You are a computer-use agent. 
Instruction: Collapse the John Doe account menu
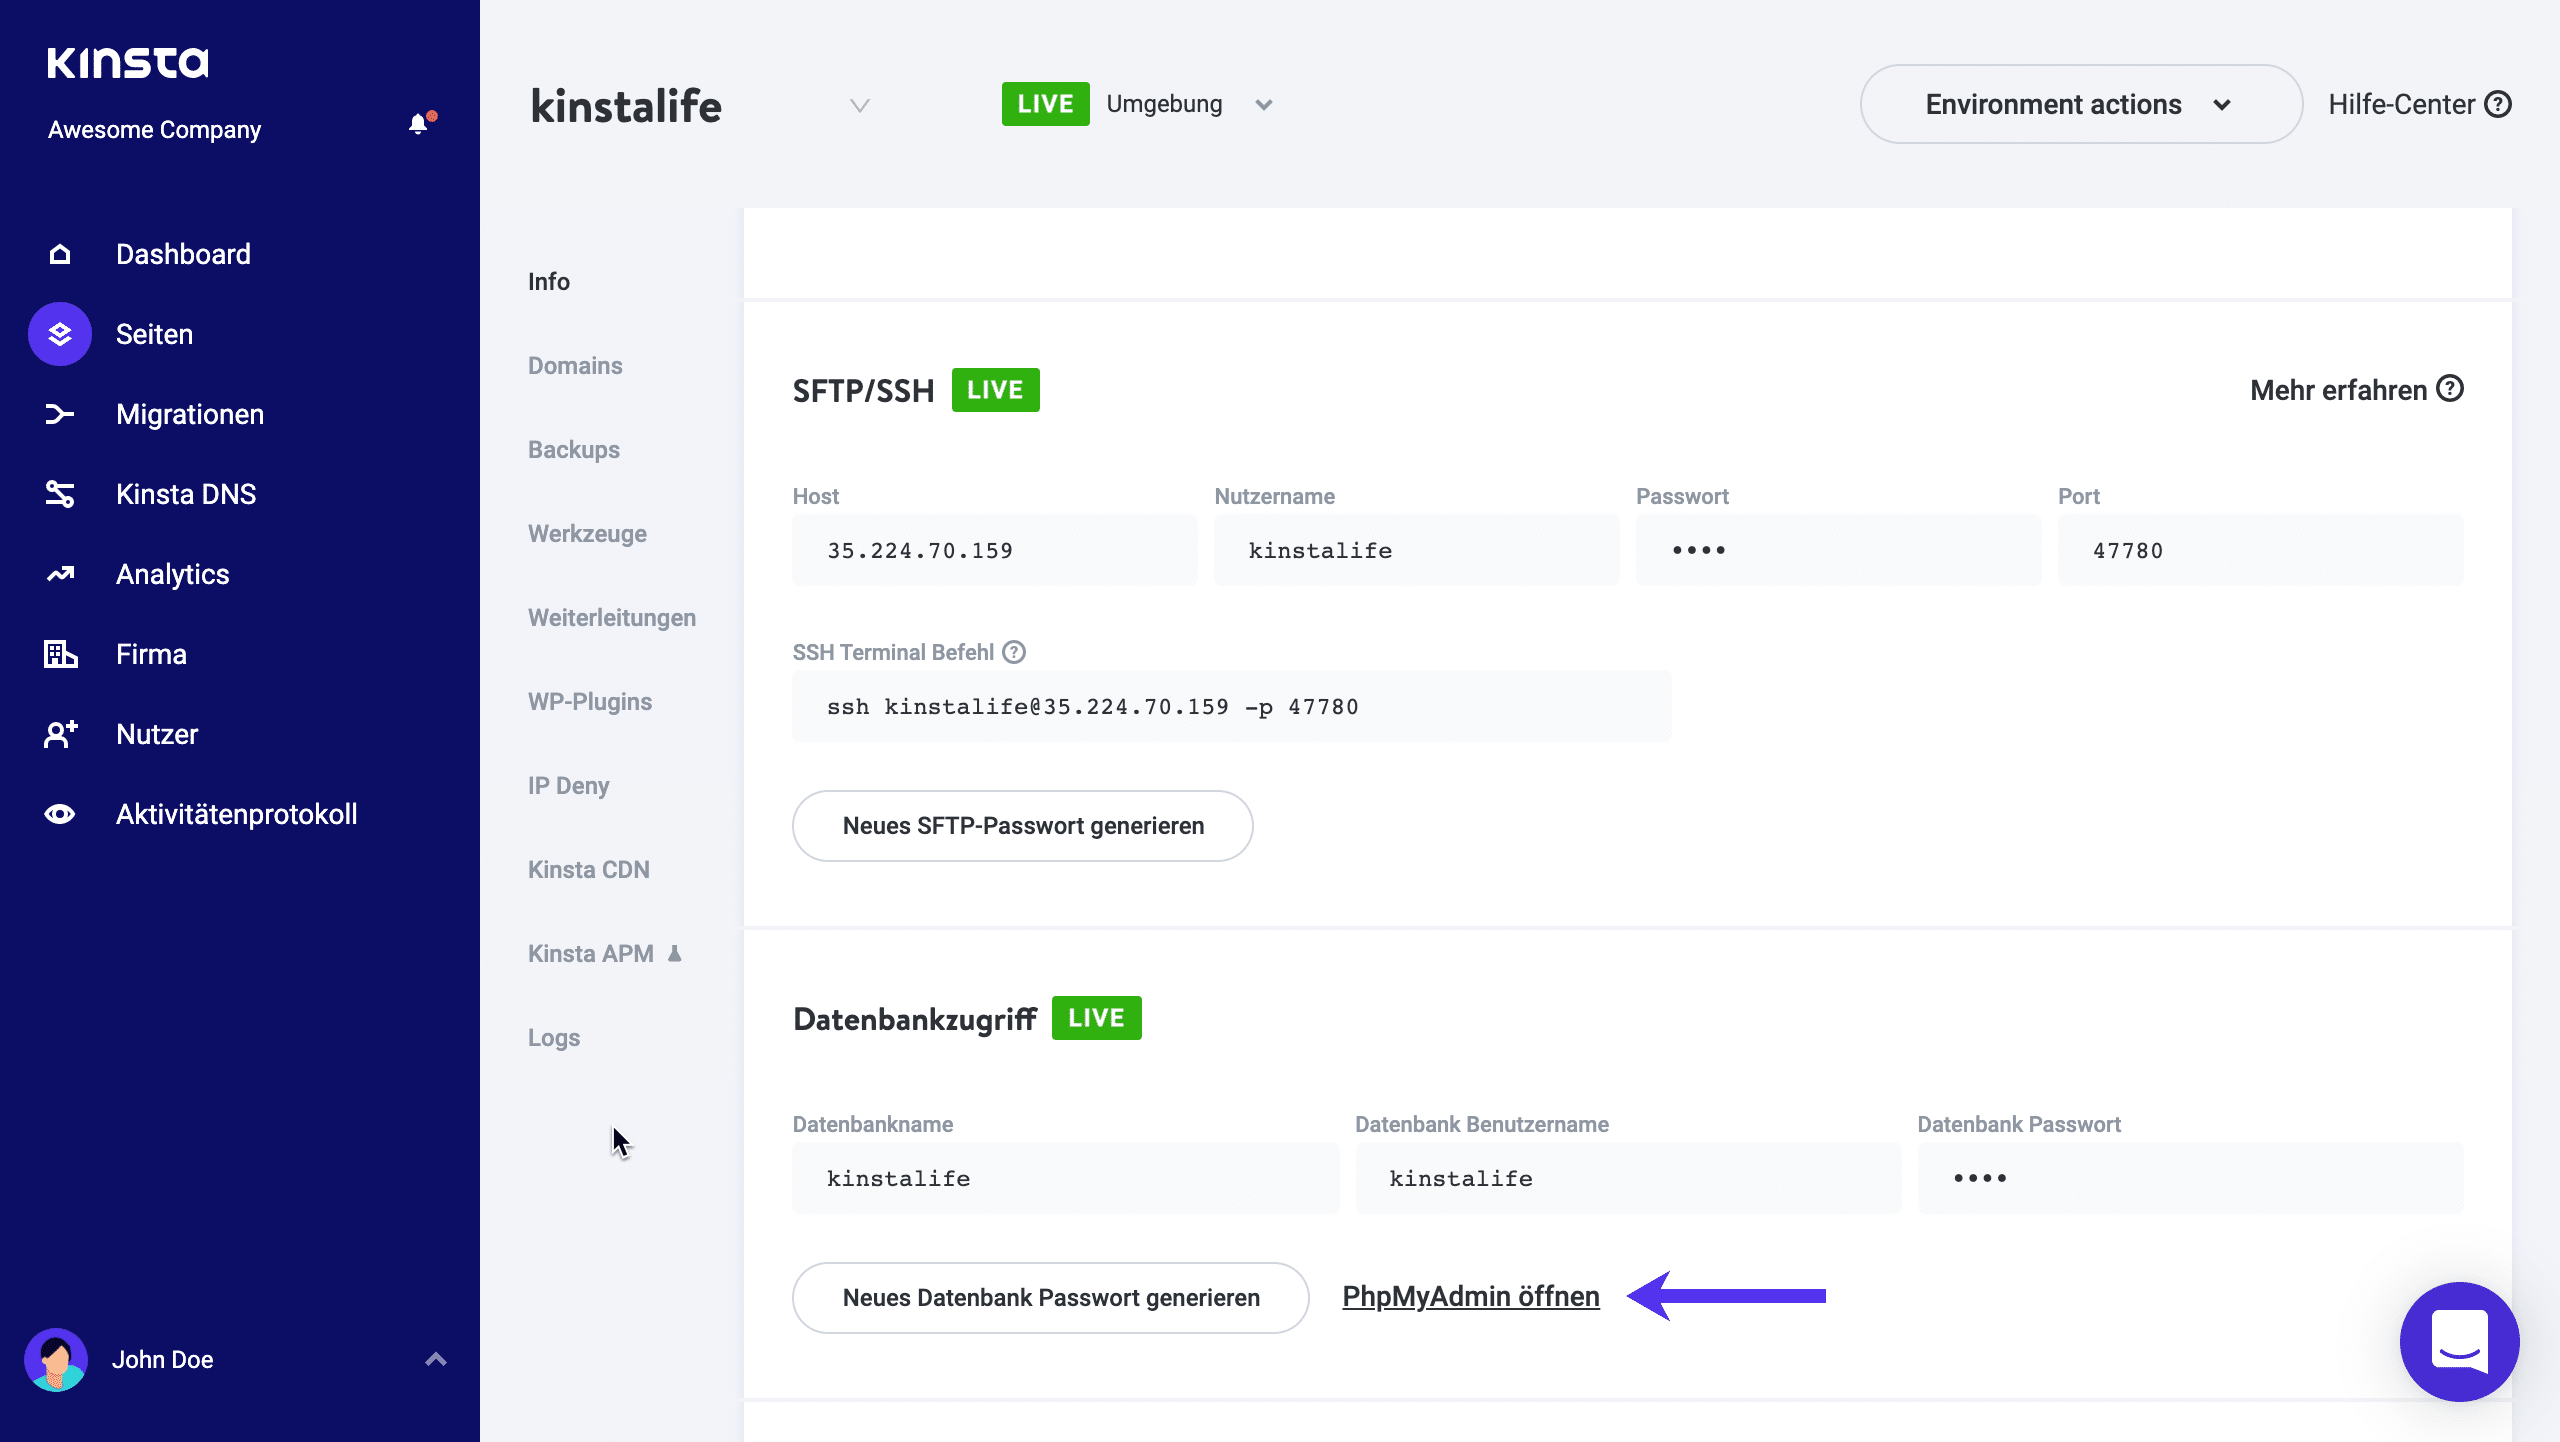(435, 1359)
